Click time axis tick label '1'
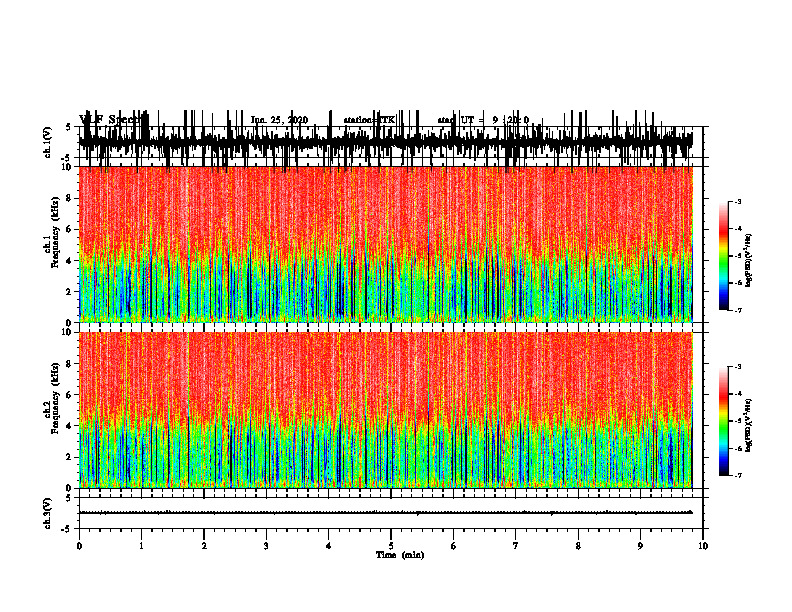This screenshot has height=612, width=792. coord(141,546)
